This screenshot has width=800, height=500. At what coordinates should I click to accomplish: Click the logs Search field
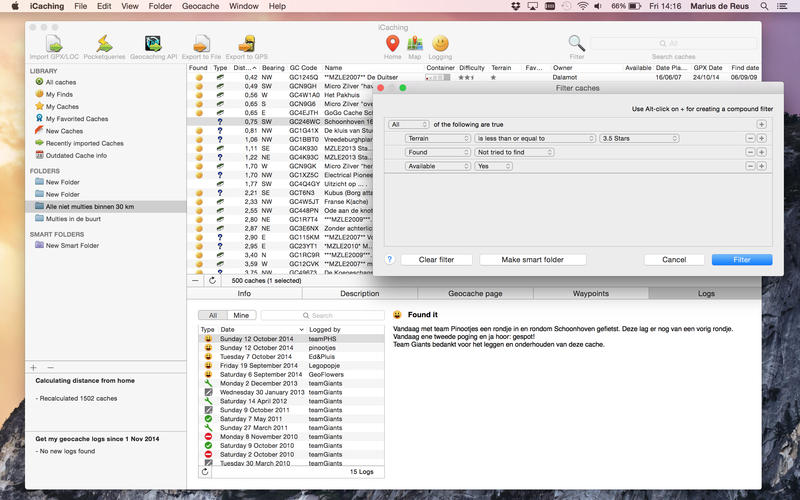point(322,315)
